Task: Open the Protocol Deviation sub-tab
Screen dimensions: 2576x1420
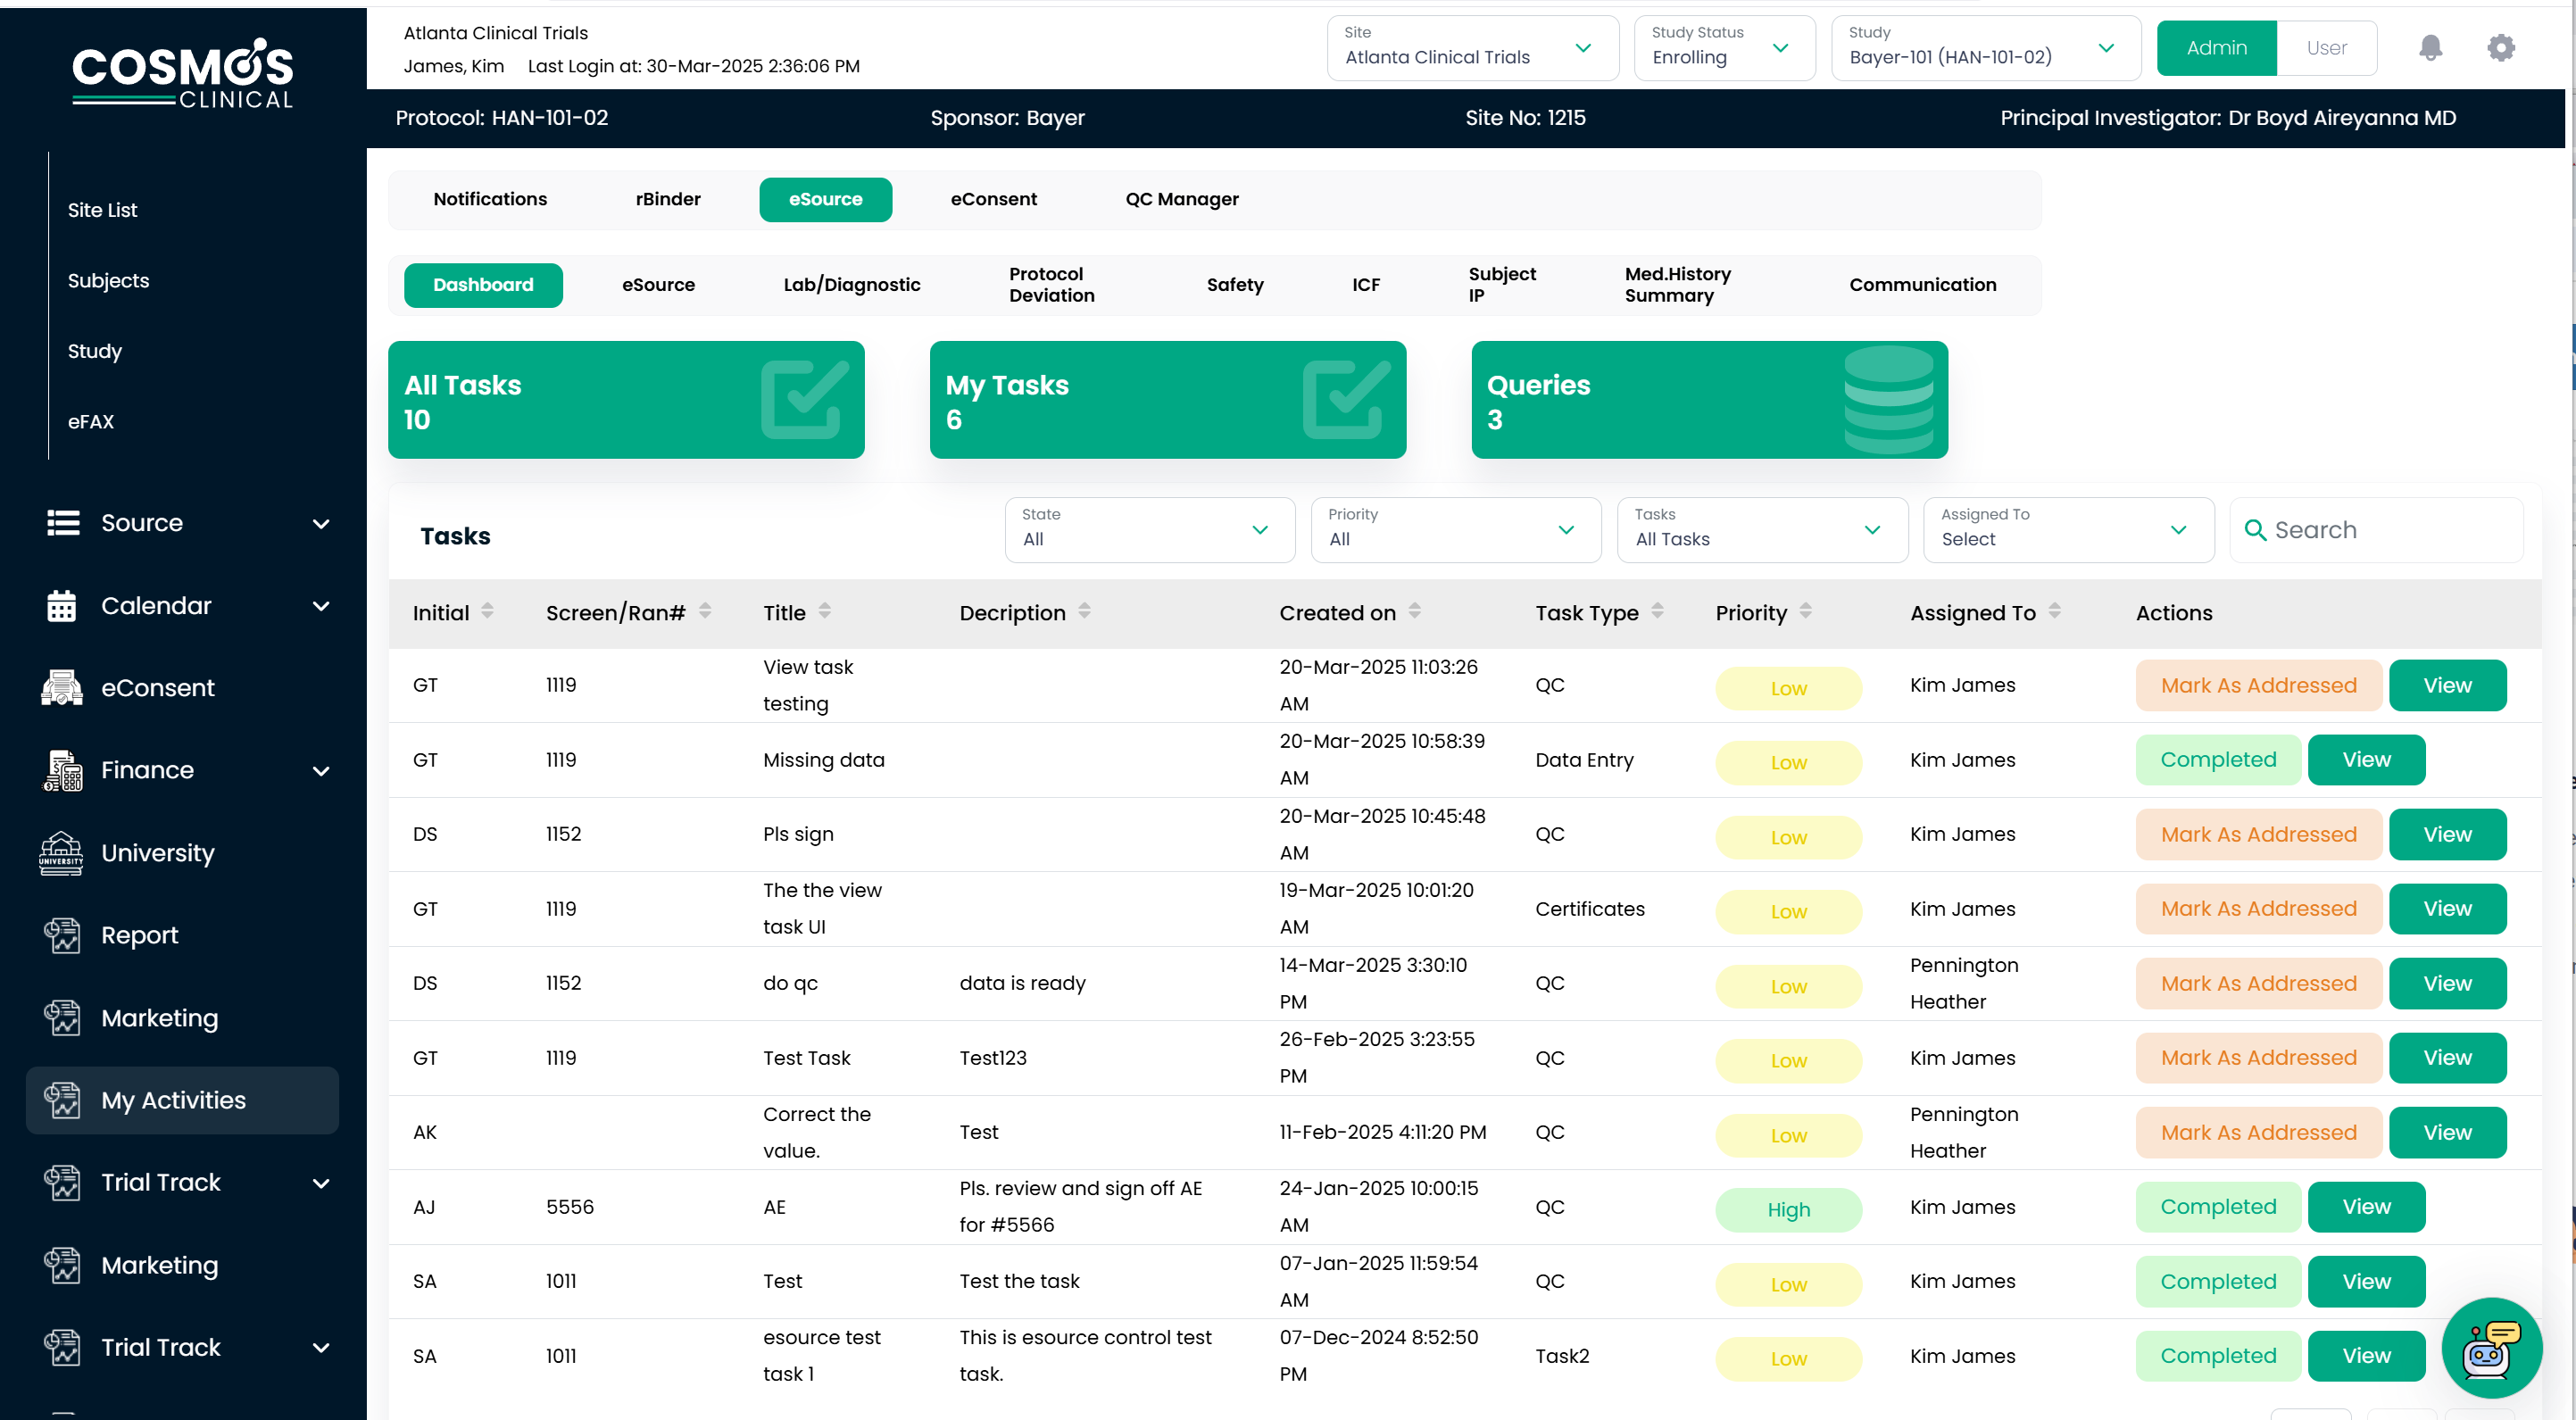Action: [1052, 285]
